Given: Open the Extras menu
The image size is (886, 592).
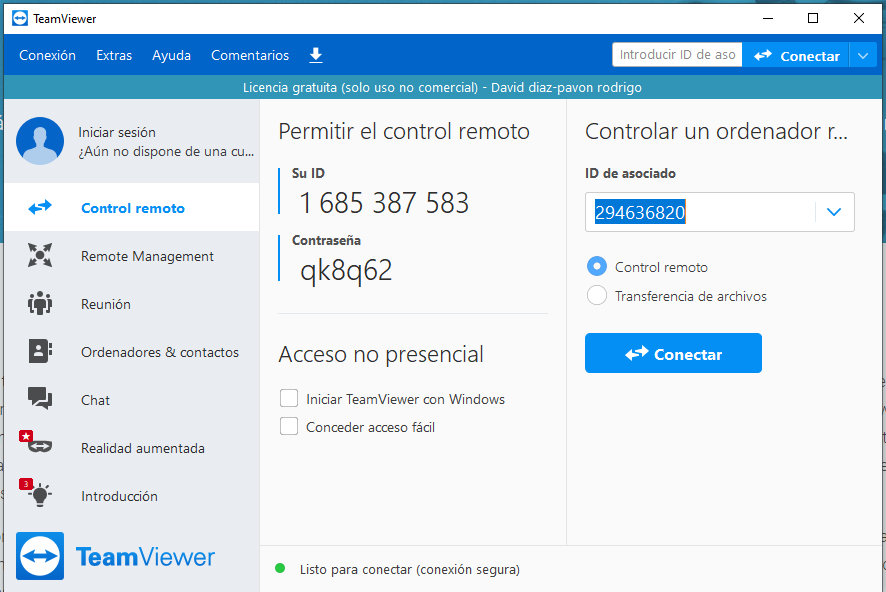Looking at the screenshot, I should click(x=114, y=56).
